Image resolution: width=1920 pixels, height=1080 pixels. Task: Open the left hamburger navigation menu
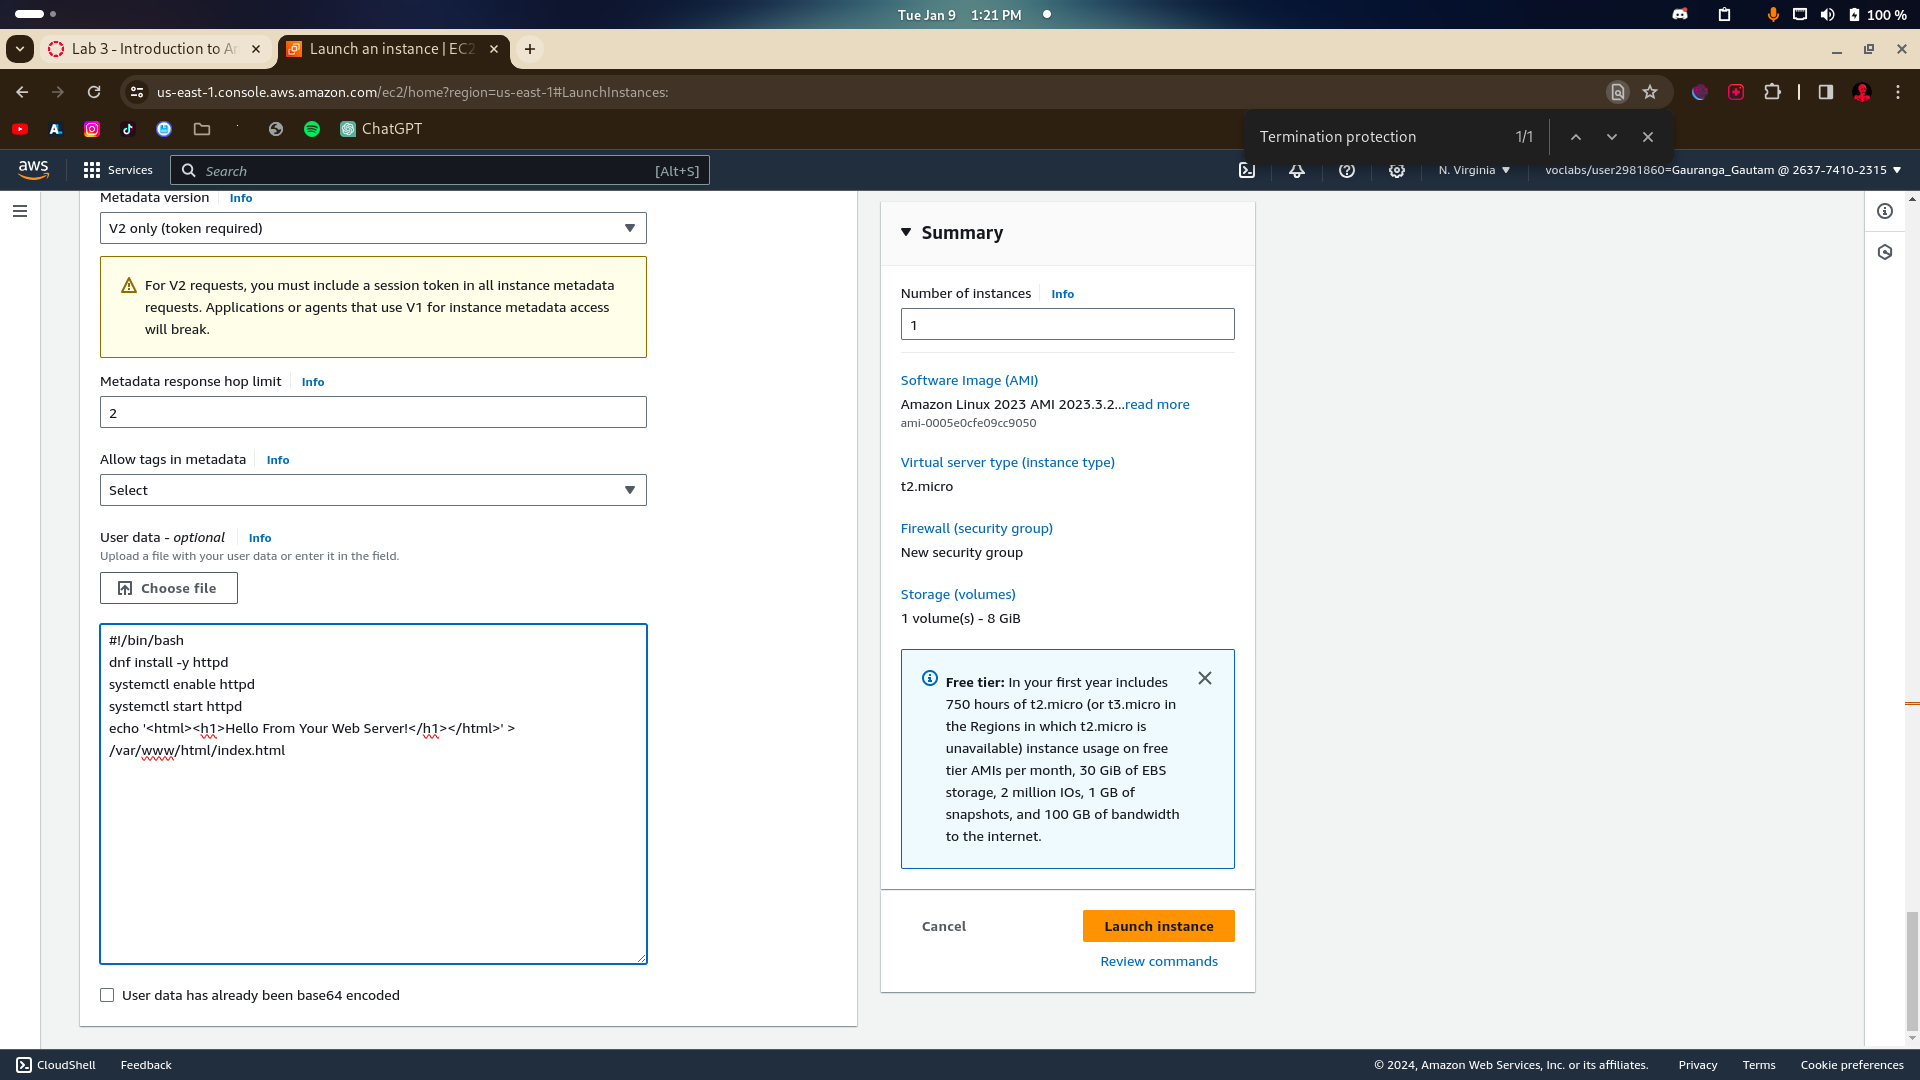tap(20, 211)
